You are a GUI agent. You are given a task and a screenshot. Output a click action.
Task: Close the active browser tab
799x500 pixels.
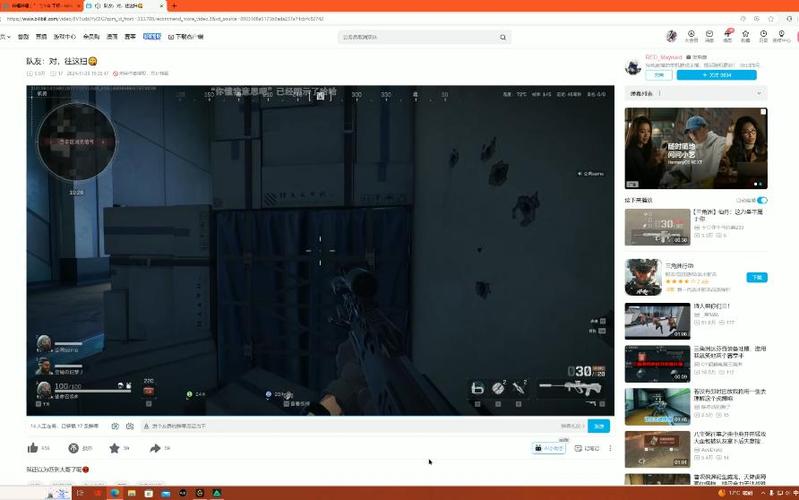162,6
